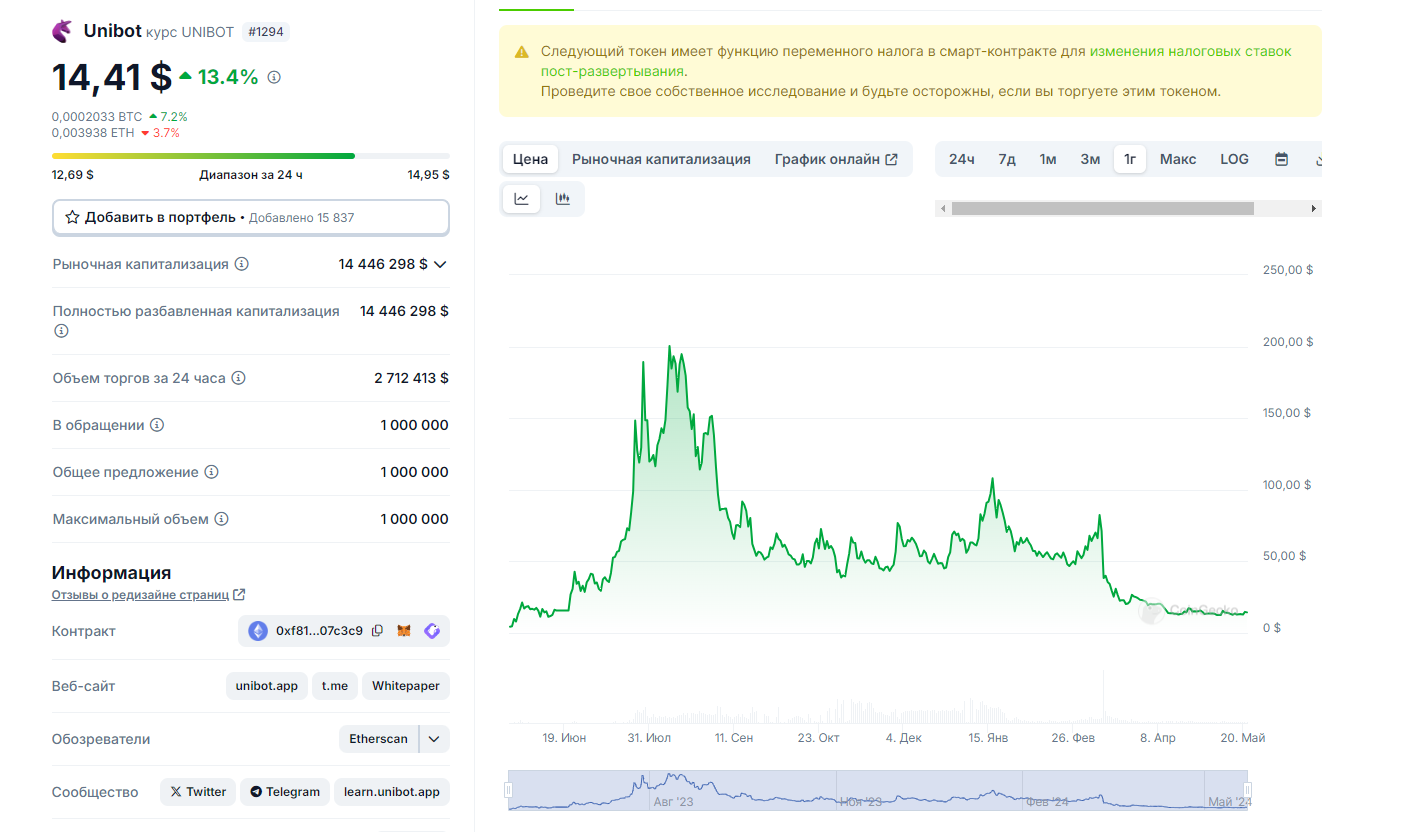This screenshot has width=1425, height=832.
Task: Open the Twitter community link
Action: (198, 792)
